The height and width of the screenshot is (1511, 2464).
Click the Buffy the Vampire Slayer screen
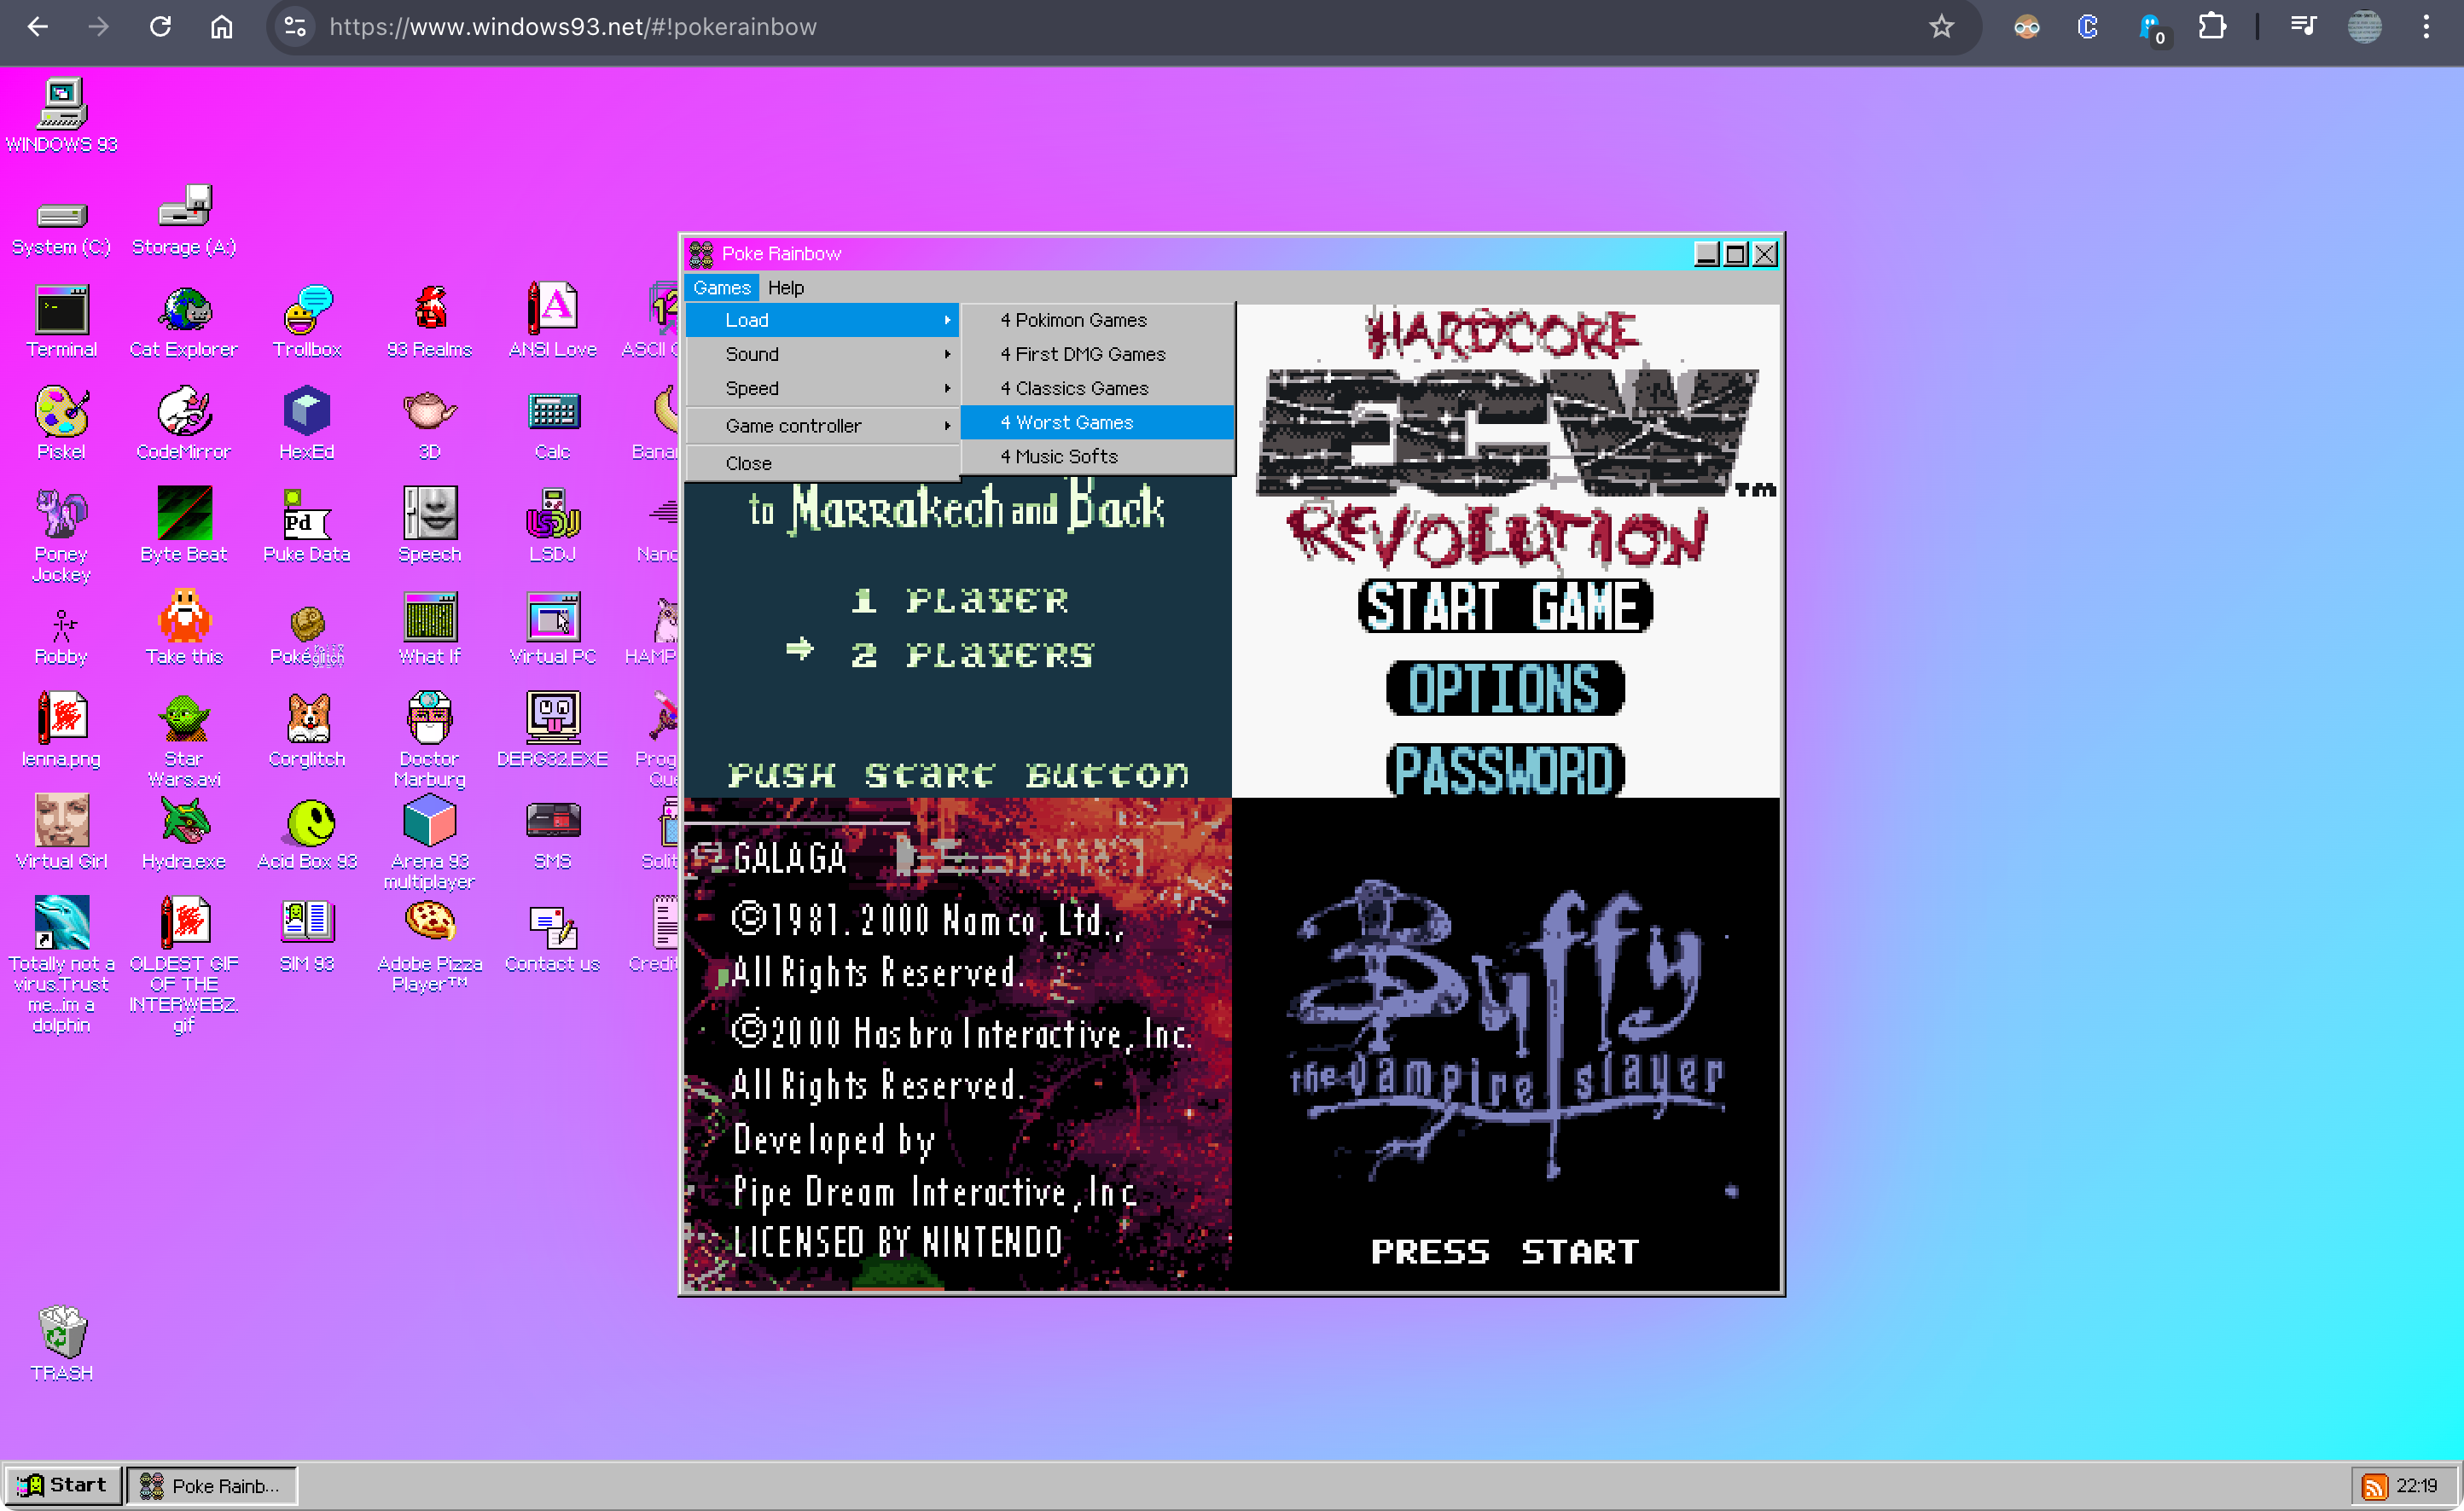(1506, 1045)
